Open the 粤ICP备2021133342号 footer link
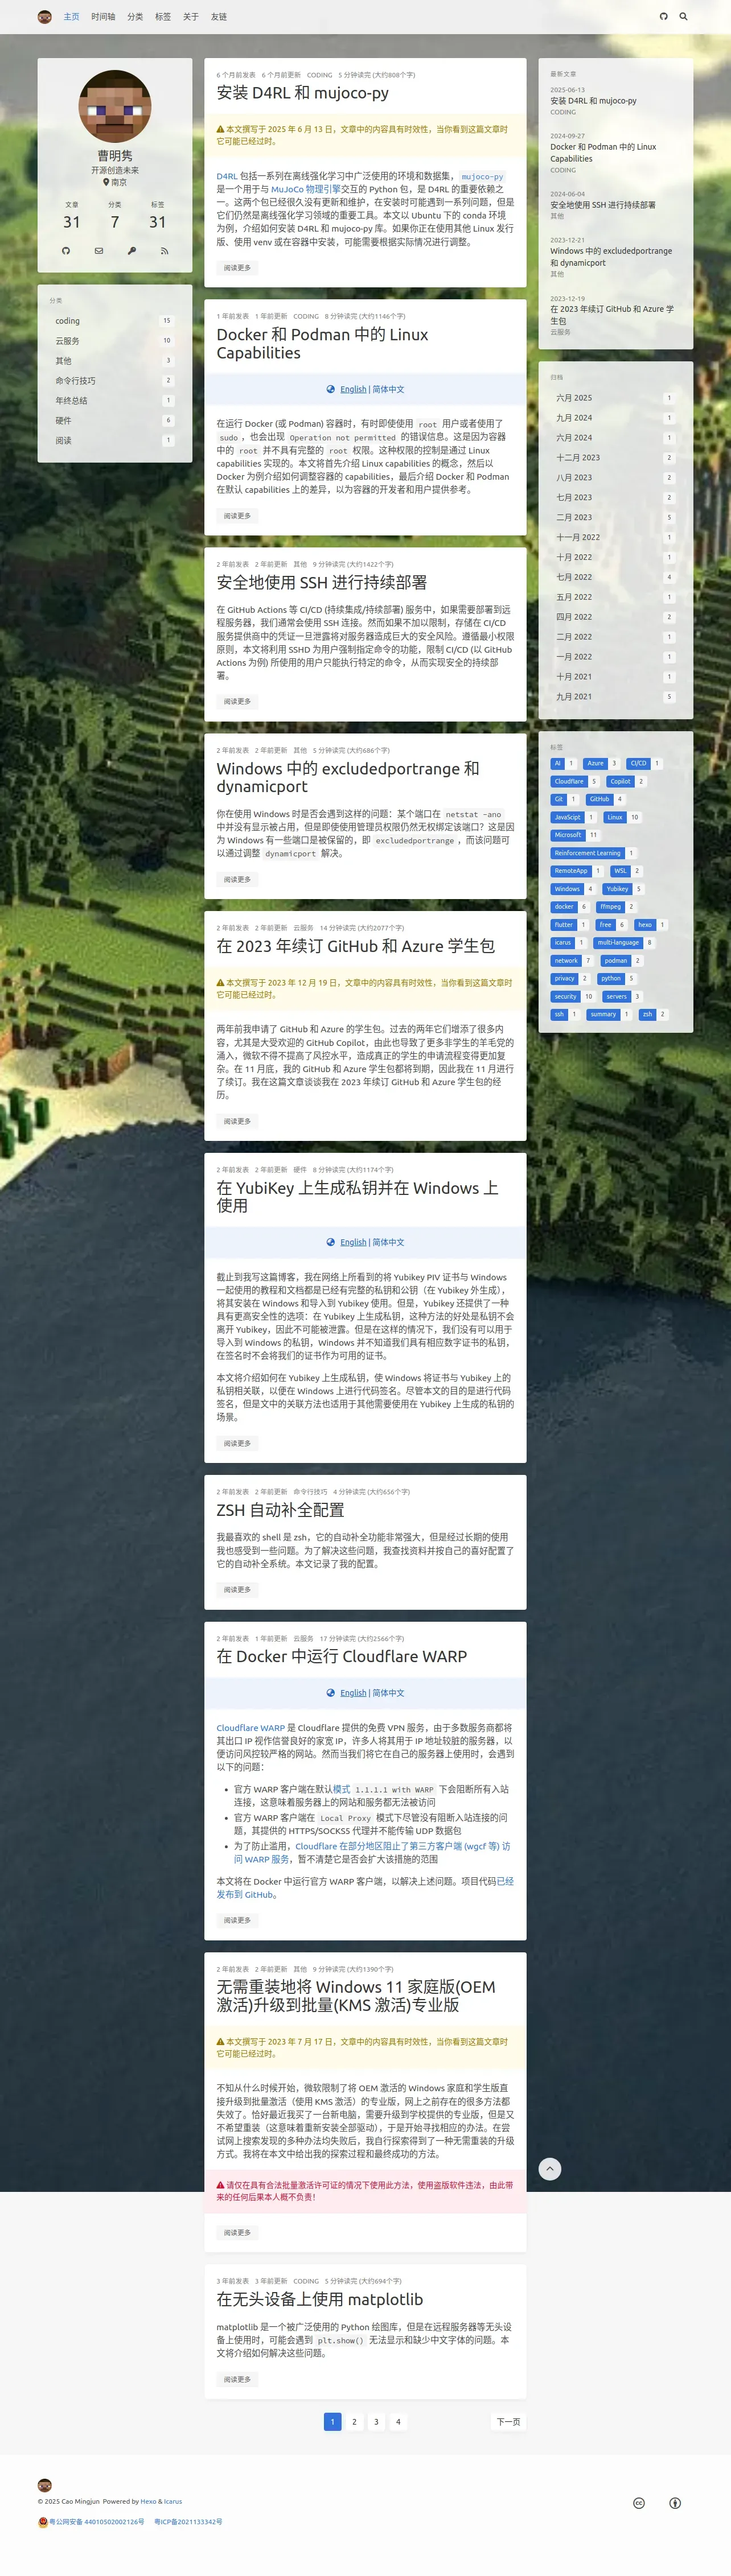The height and width of the screenshot is (2576, 731). tap(188, 2522)
